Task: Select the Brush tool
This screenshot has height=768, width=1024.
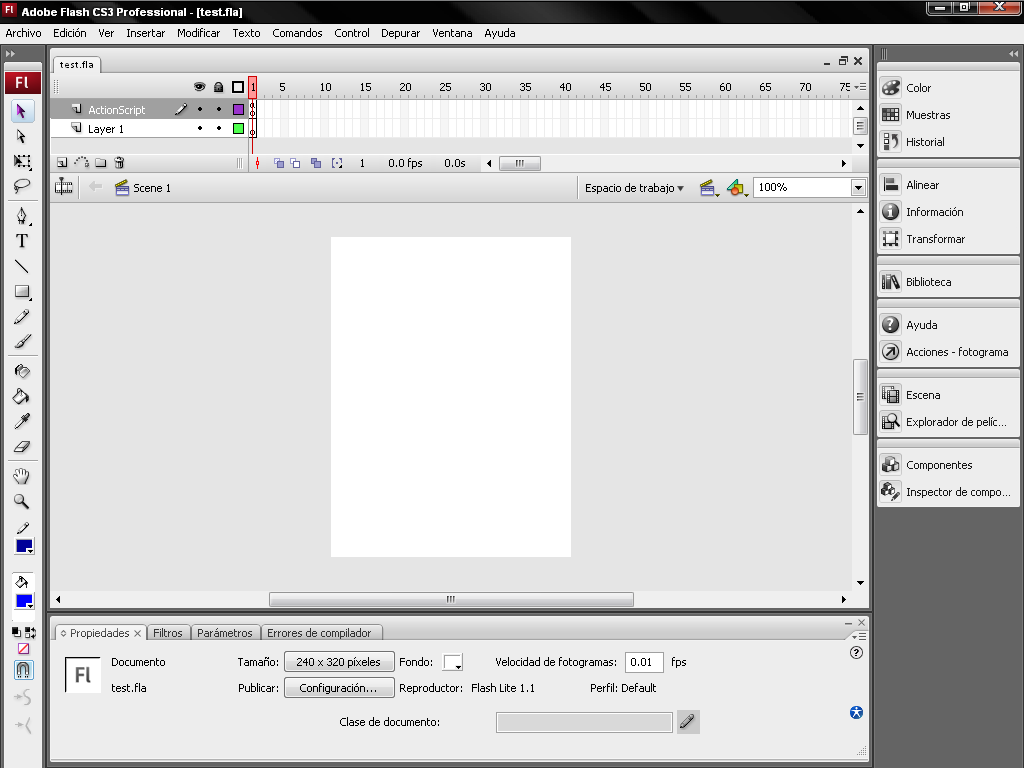Action: pyautogui.click(x=22, y=342)
